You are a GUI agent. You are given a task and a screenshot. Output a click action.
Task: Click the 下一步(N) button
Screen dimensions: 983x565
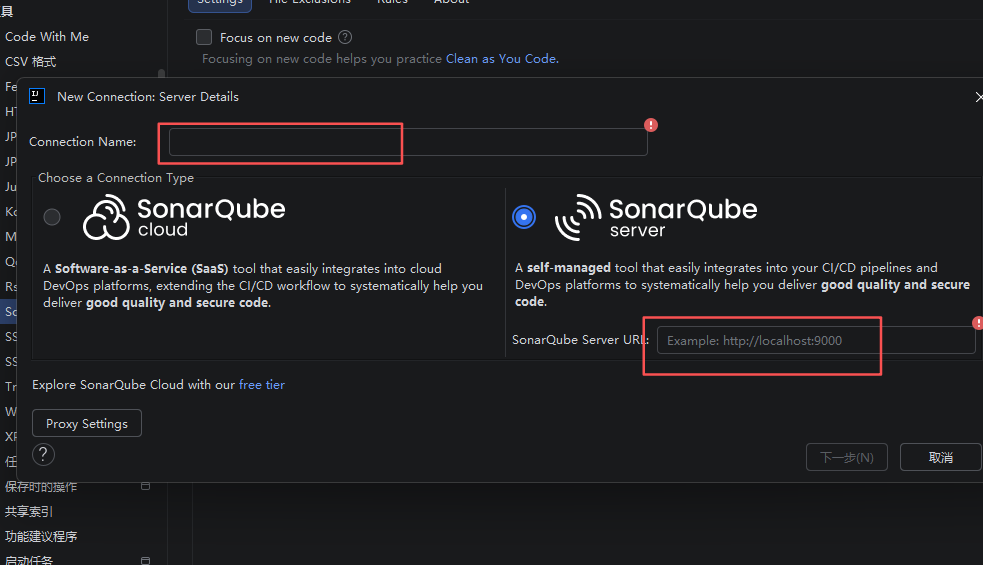(846, 457)
